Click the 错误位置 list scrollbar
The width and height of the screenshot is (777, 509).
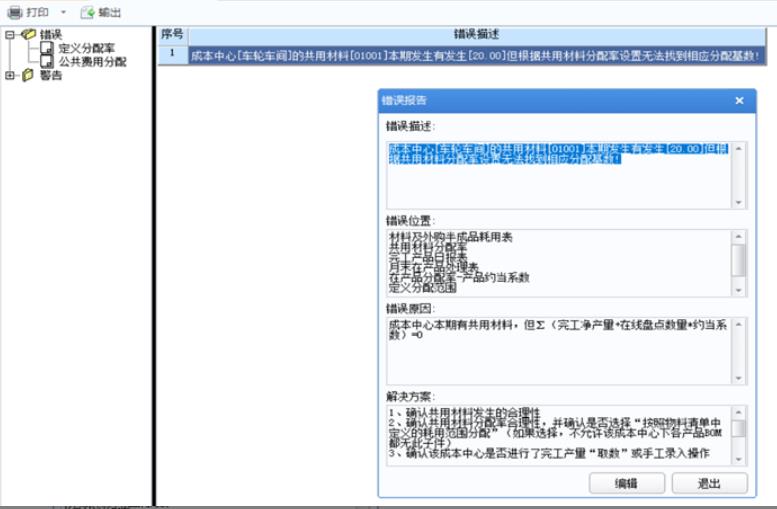(x=739, y=260)
